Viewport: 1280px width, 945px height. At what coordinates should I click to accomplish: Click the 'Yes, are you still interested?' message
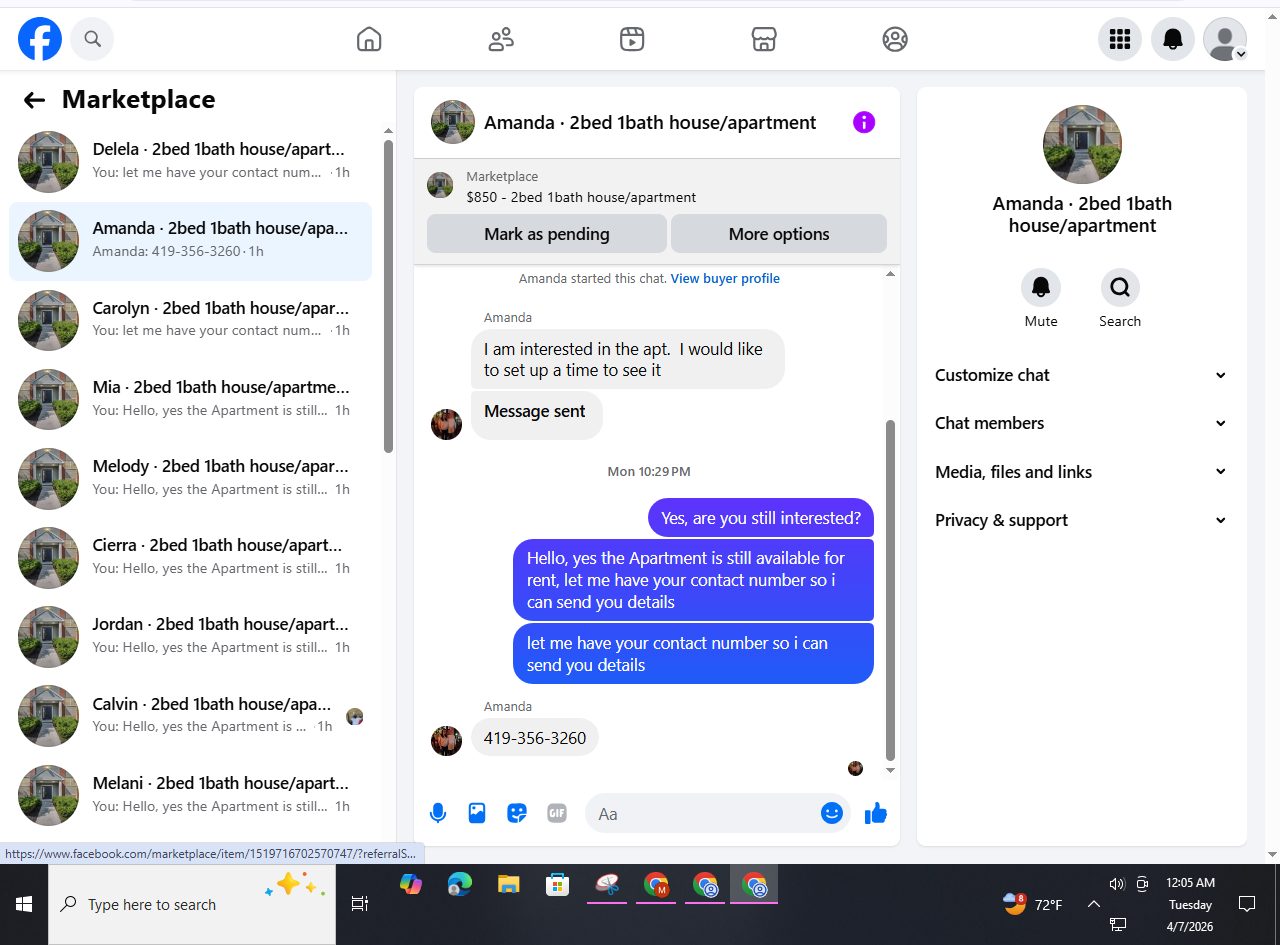pyautogui.click(x=761, y=518)
